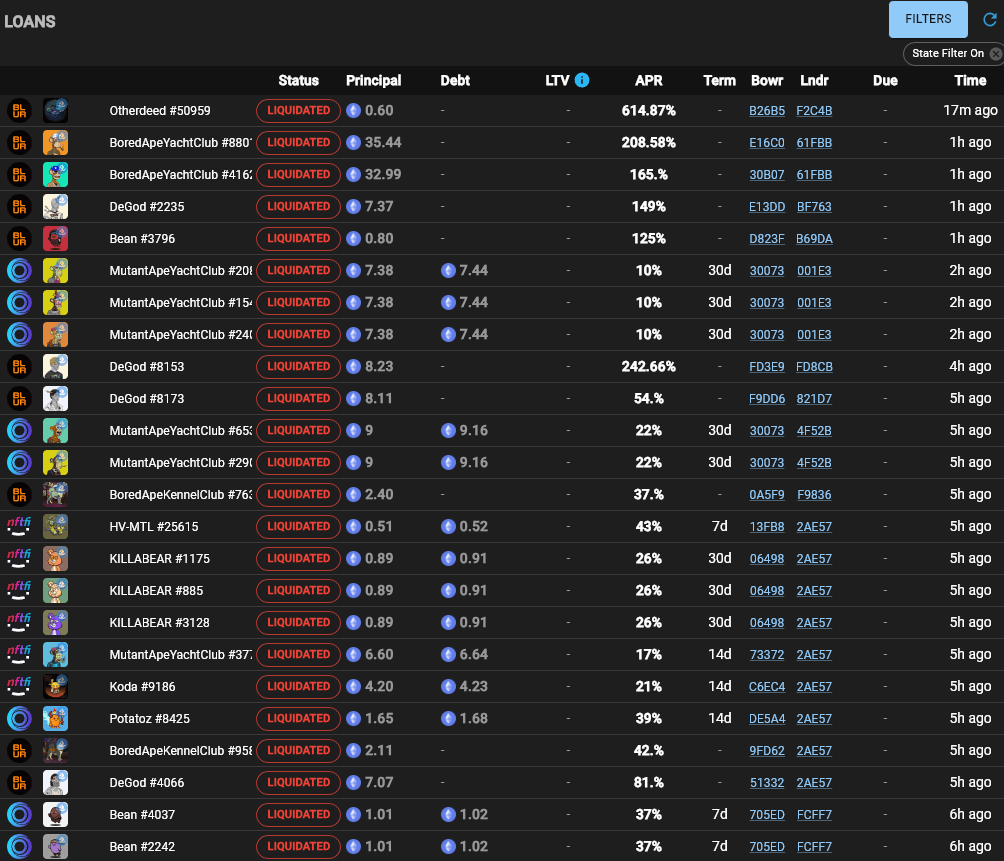1004x861 pixels.
Task: Open borrower link B26B5
Action: click(x=767, y=111)
